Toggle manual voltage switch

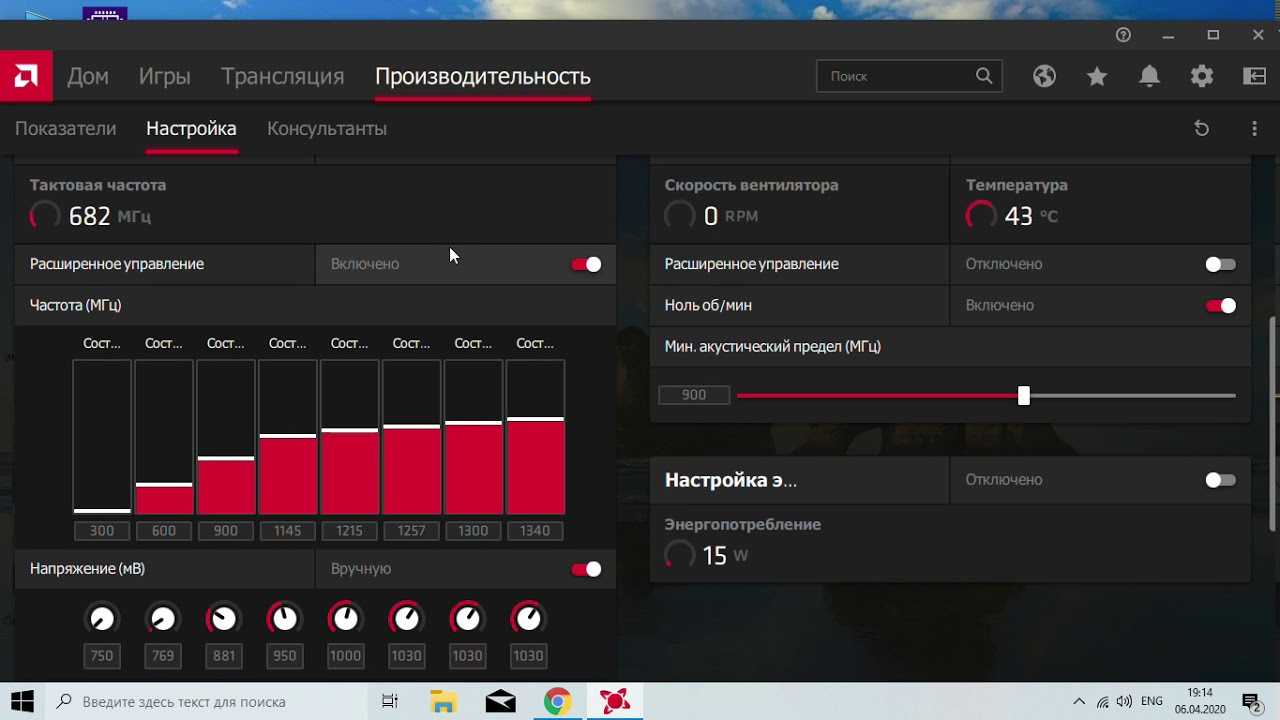pyautogui.click(x=586, y=569)
